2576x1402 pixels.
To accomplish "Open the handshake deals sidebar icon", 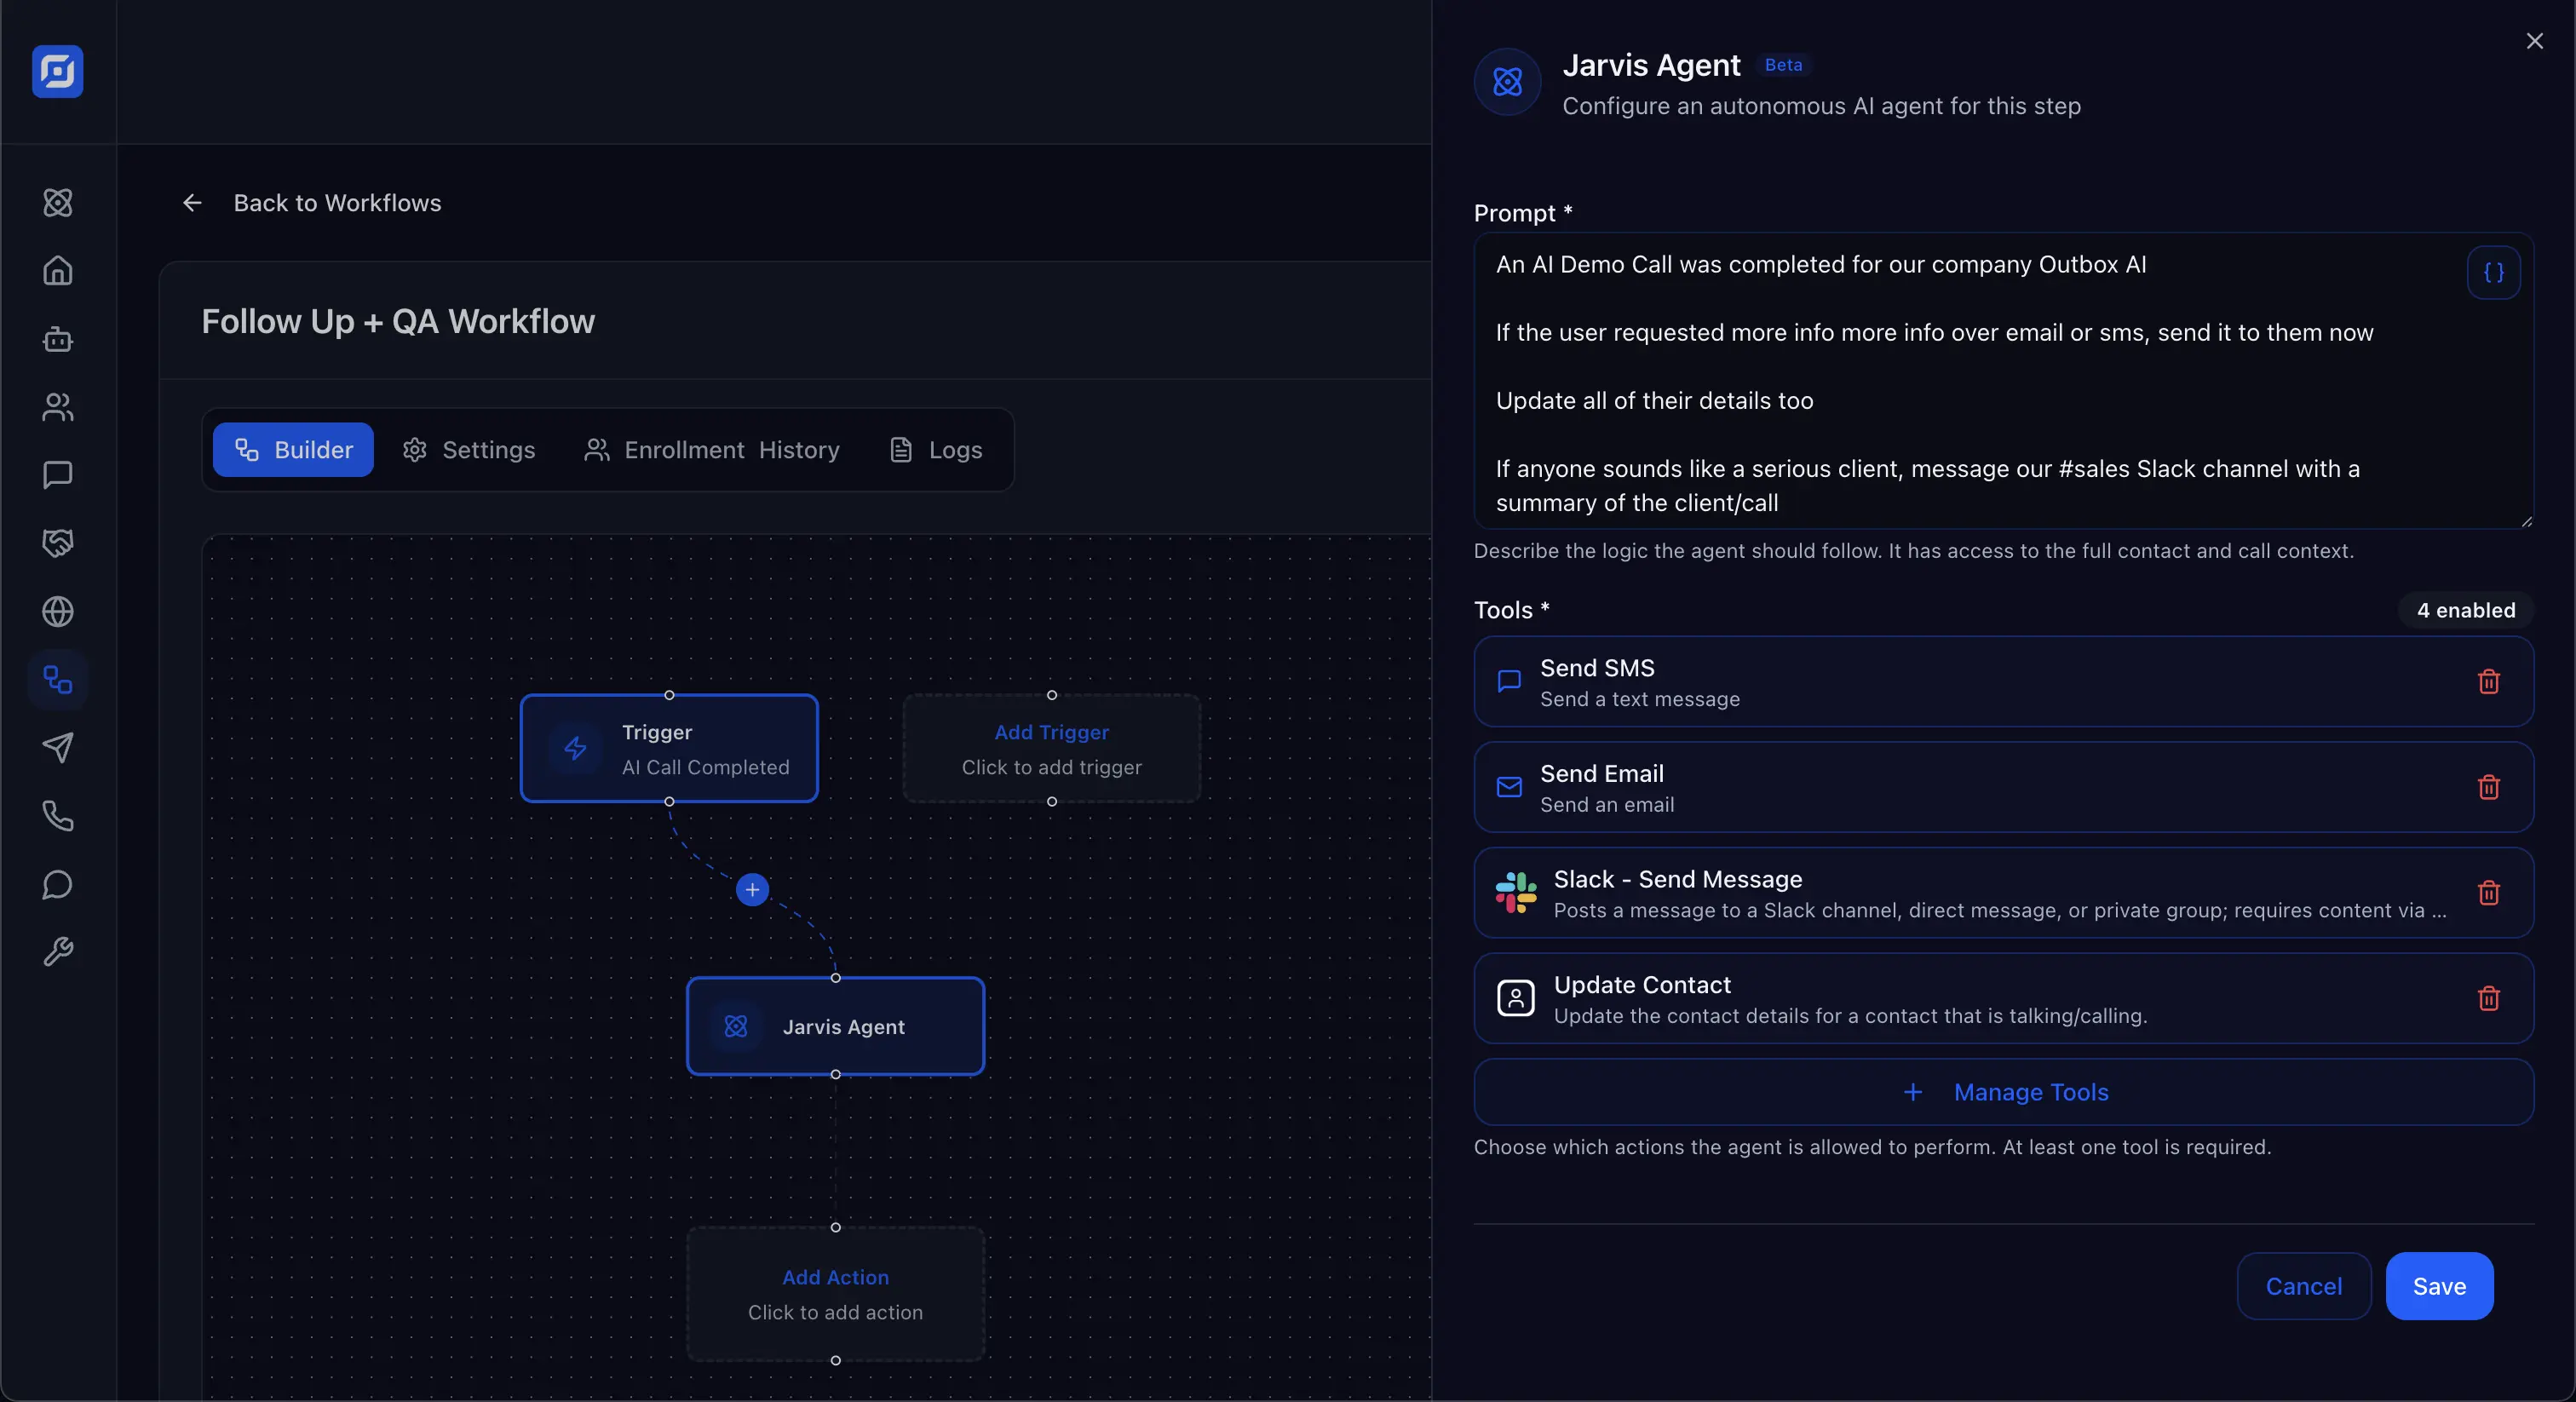I will [x=58, y=543].
